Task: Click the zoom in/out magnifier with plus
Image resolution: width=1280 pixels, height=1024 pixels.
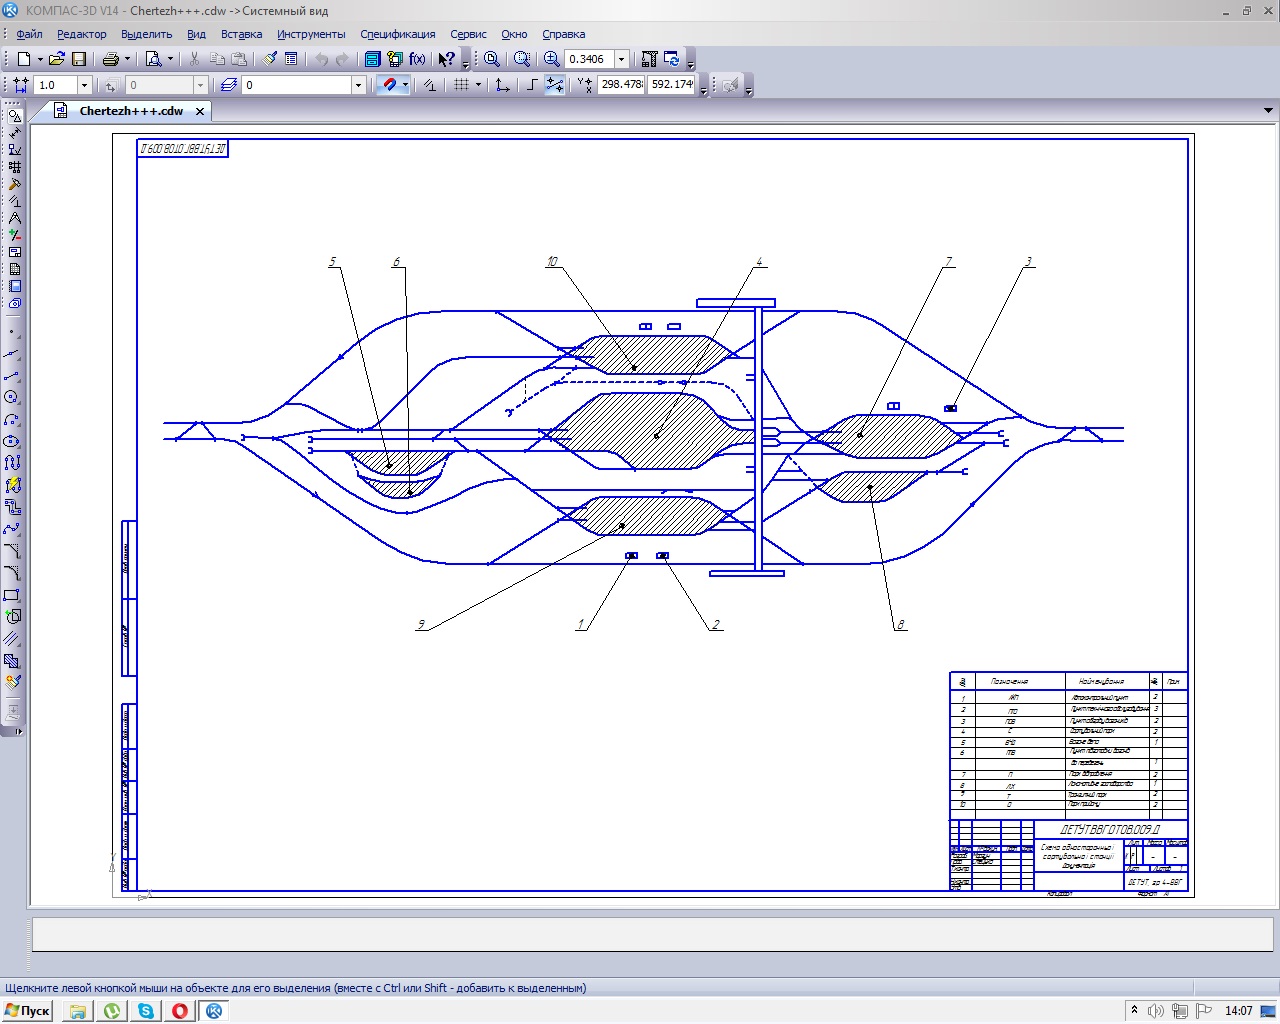Action: 551,59
